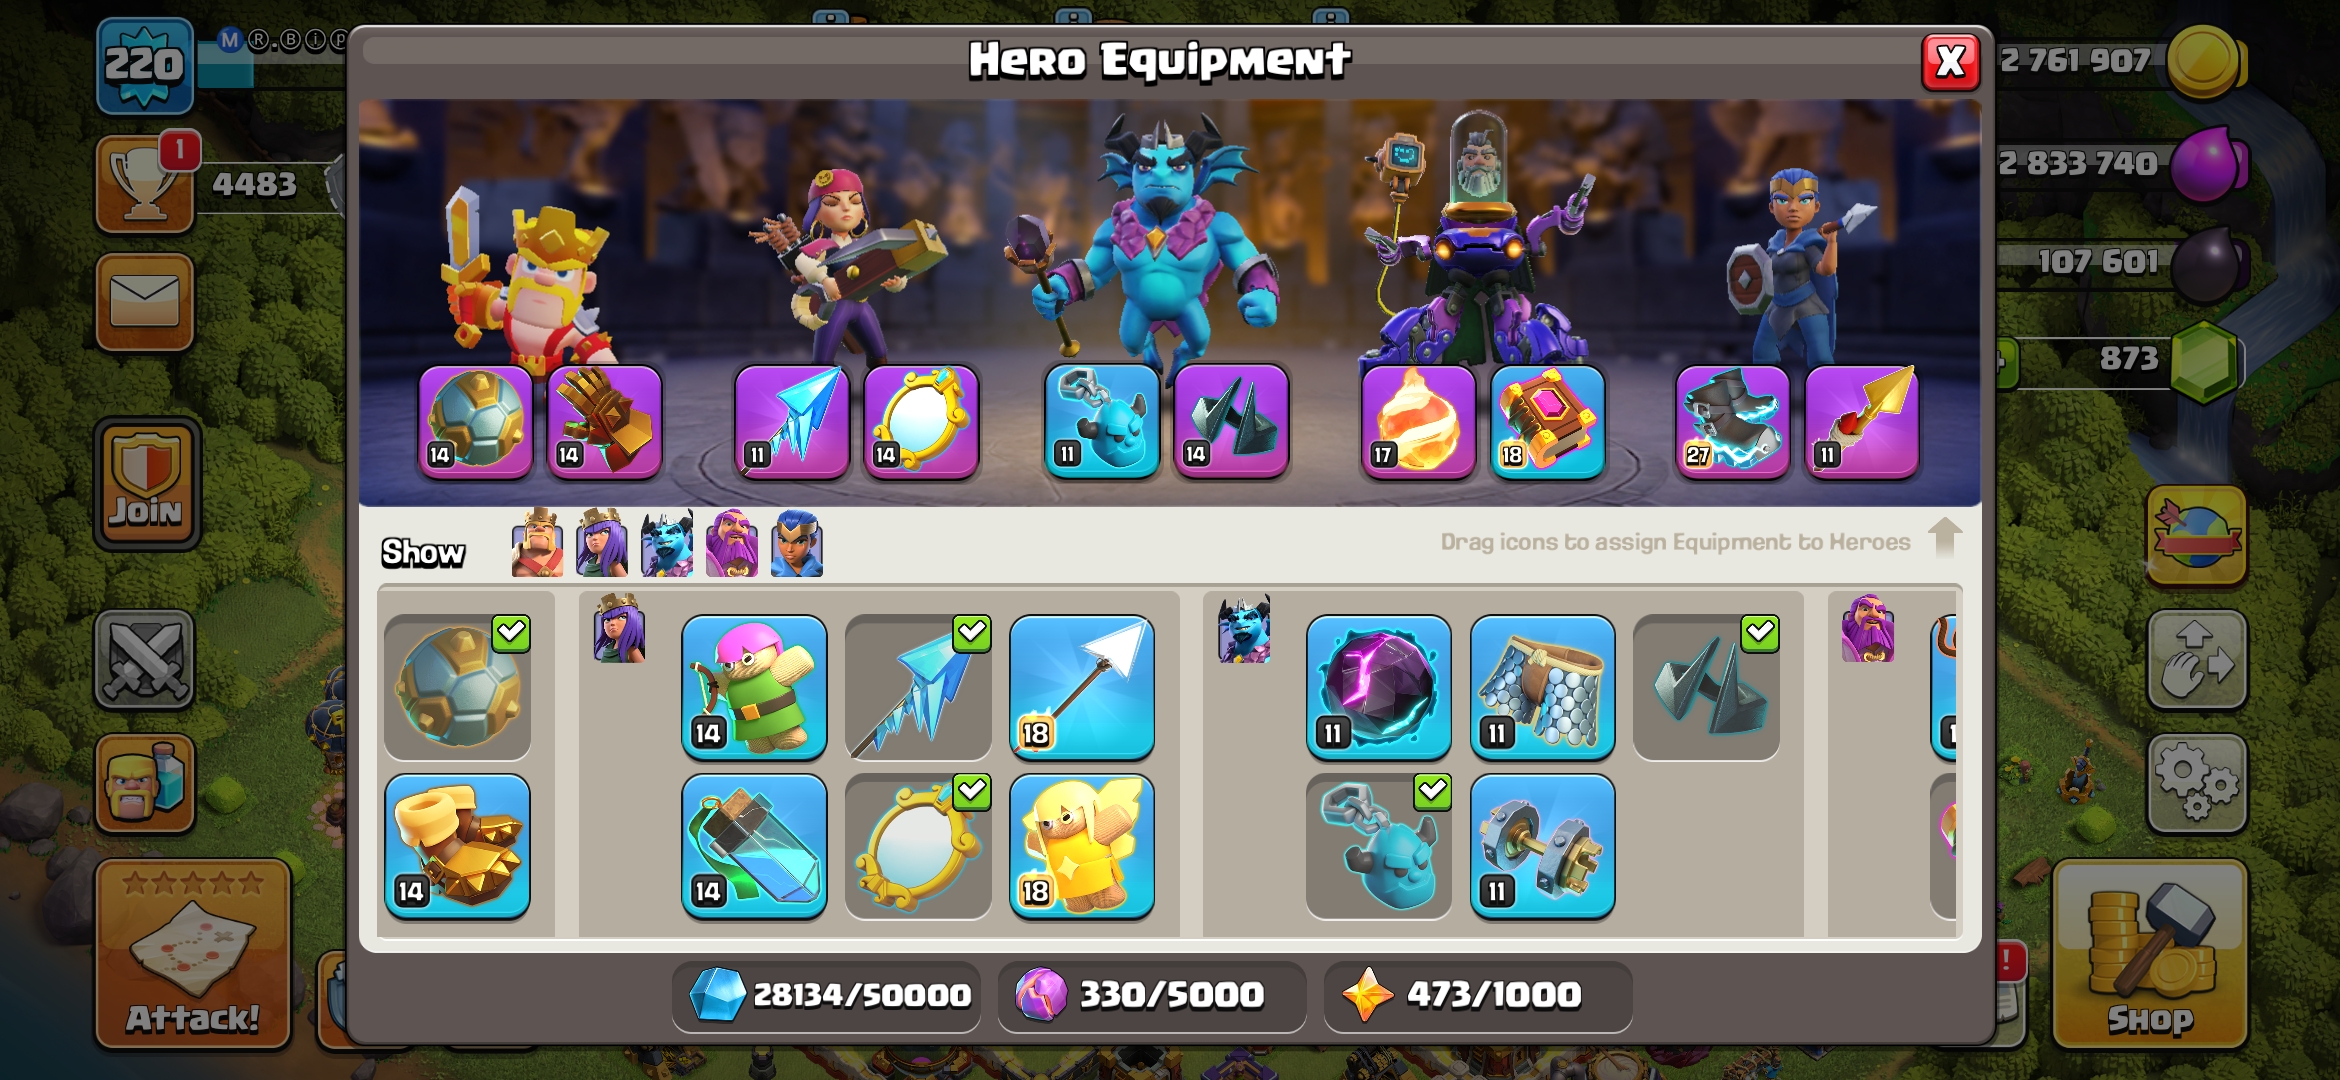Toggle the equipped Magic Mirror item
Screen dimensions: 2340x1080
[x=918, y=847]
